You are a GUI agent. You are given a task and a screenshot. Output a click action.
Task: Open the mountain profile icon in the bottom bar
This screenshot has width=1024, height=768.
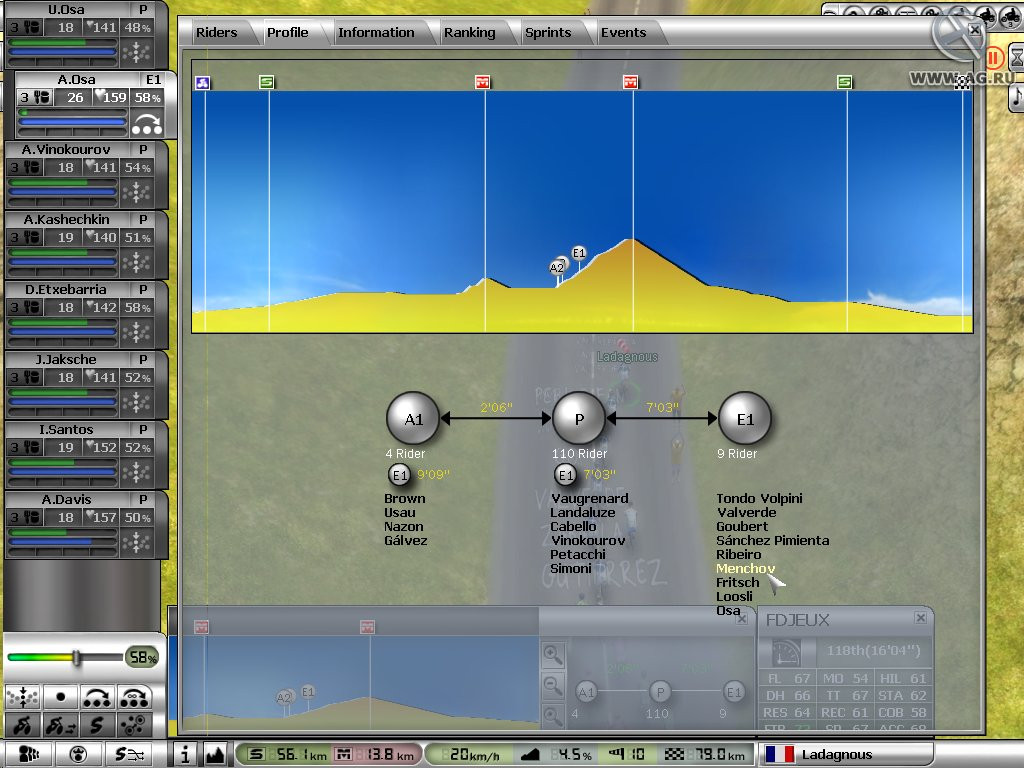click(215, 754)
